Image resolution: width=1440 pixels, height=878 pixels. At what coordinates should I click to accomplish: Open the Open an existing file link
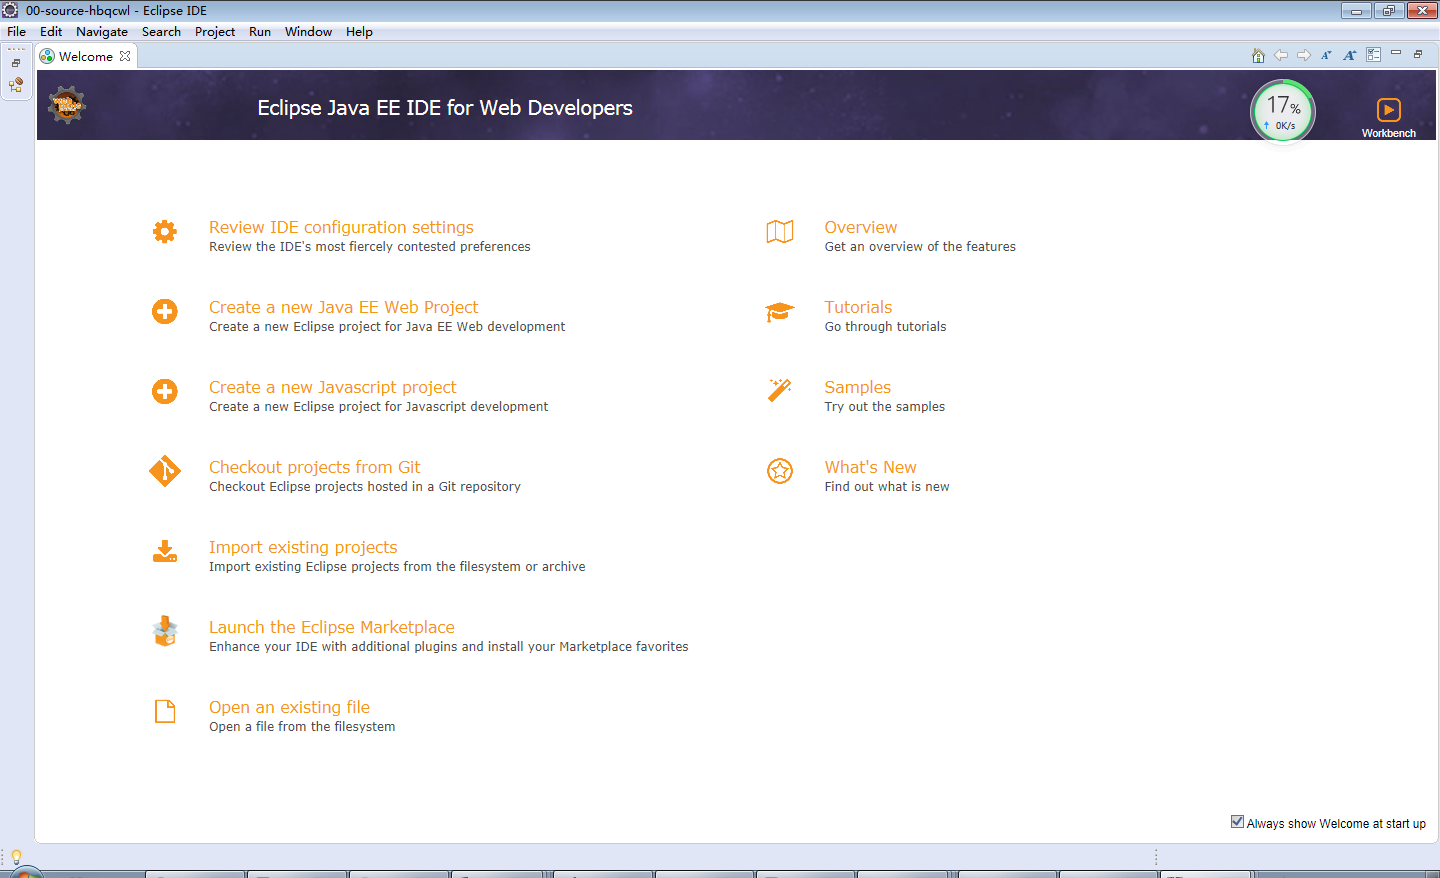tap(289, 707)
